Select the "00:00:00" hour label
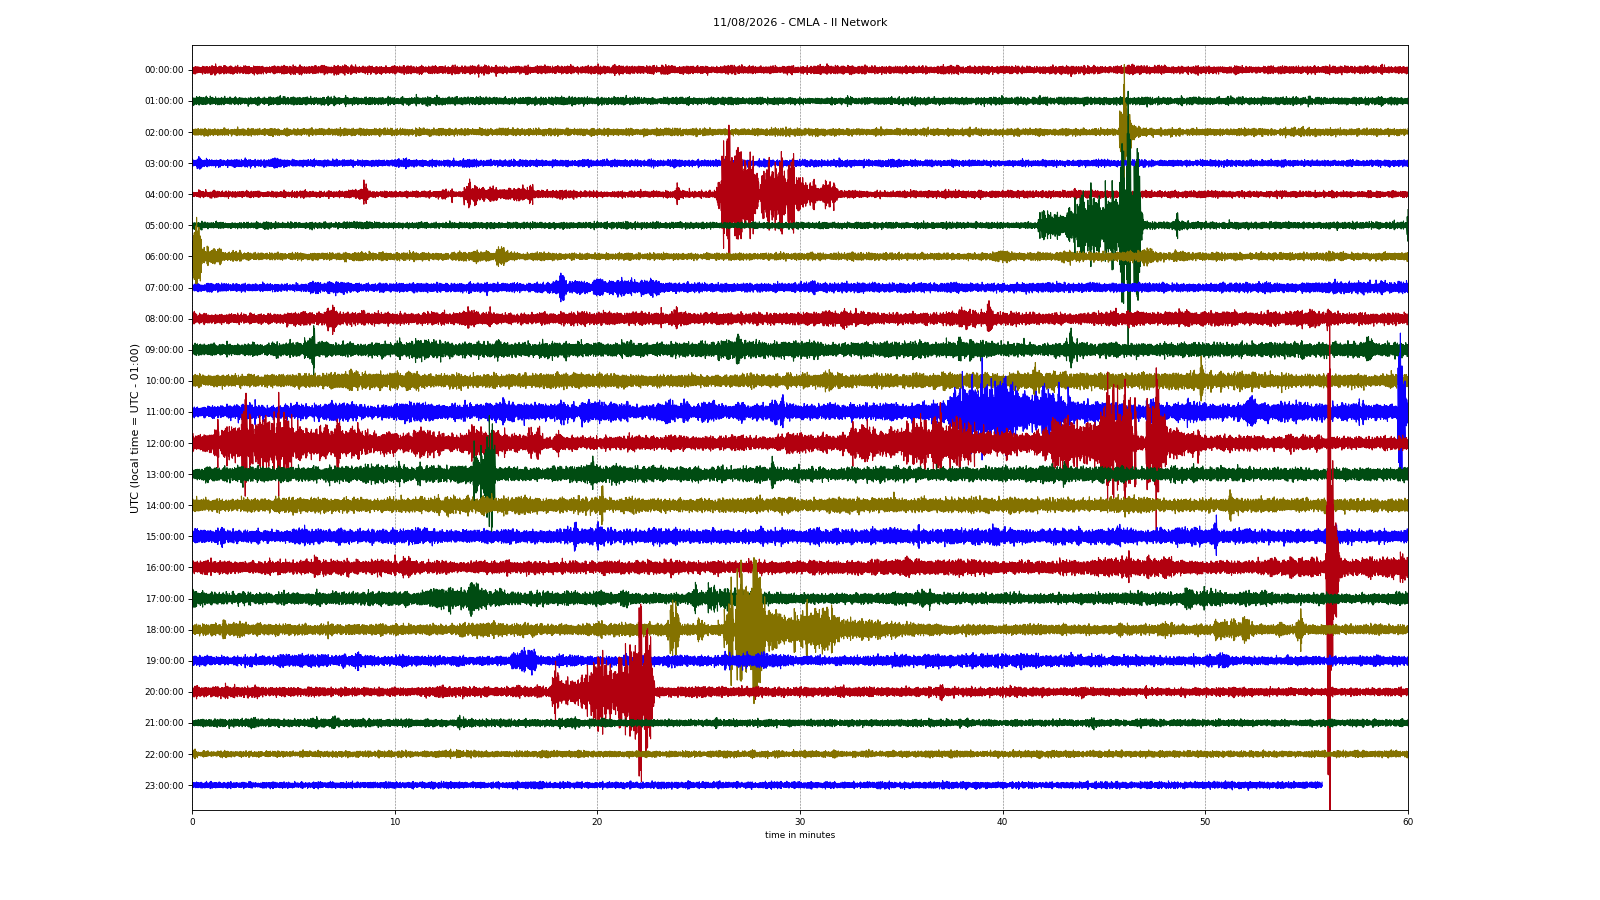This screenshot has height=900, width=1600. pos(164,70)
